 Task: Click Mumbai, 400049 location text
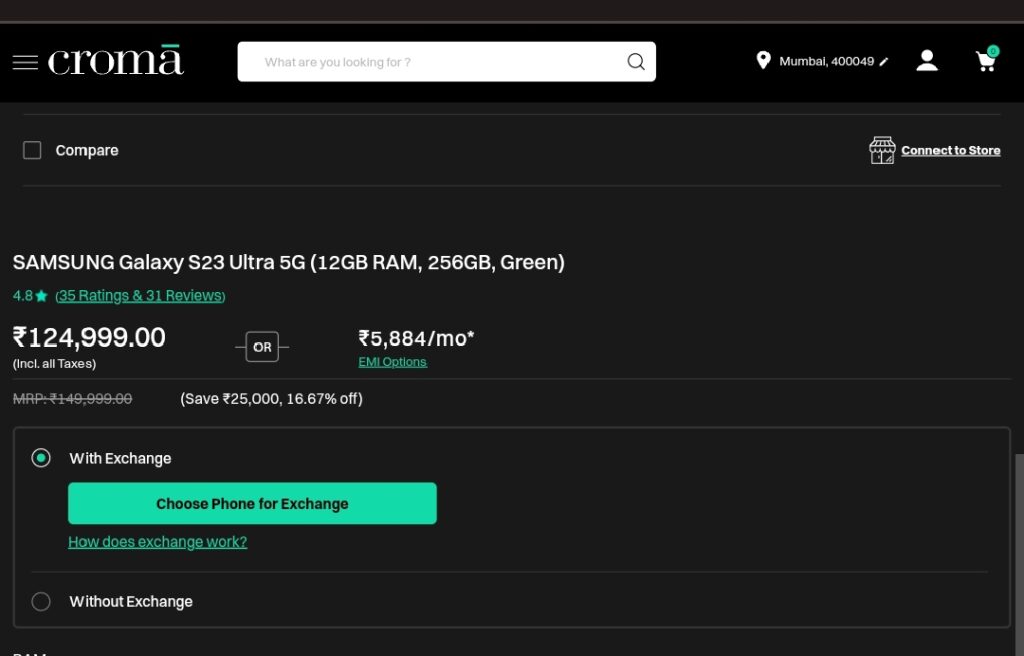pyautogui.click(x=826, y=61)
